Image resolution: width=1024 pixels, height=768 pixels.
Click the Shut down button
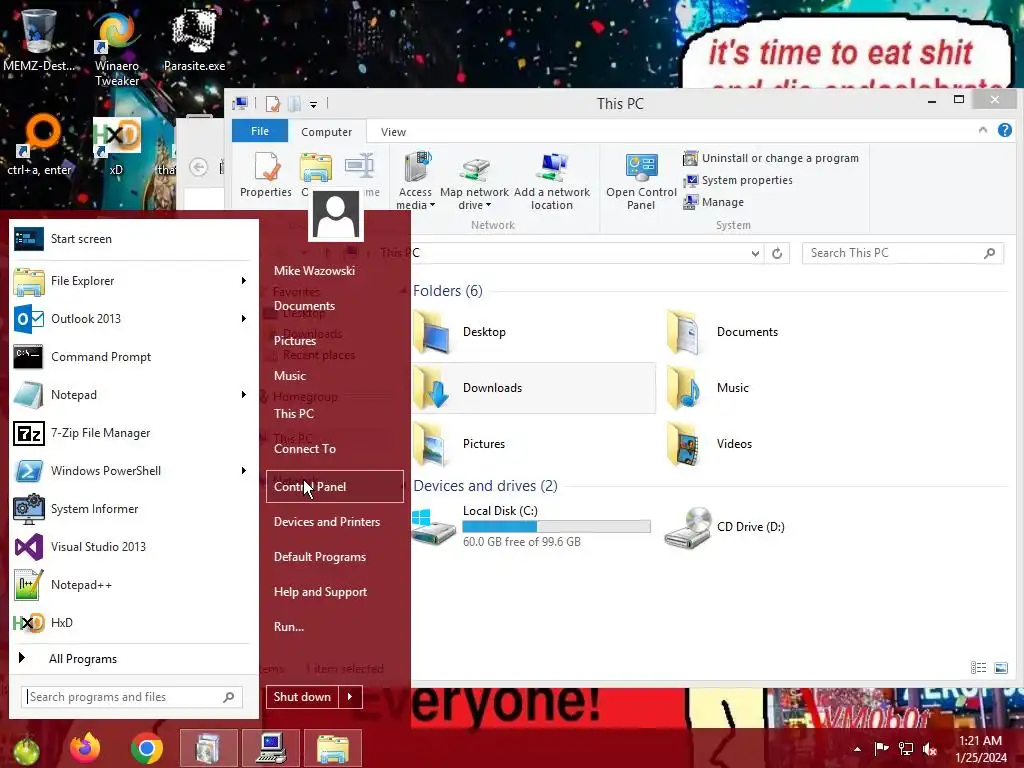302,697
